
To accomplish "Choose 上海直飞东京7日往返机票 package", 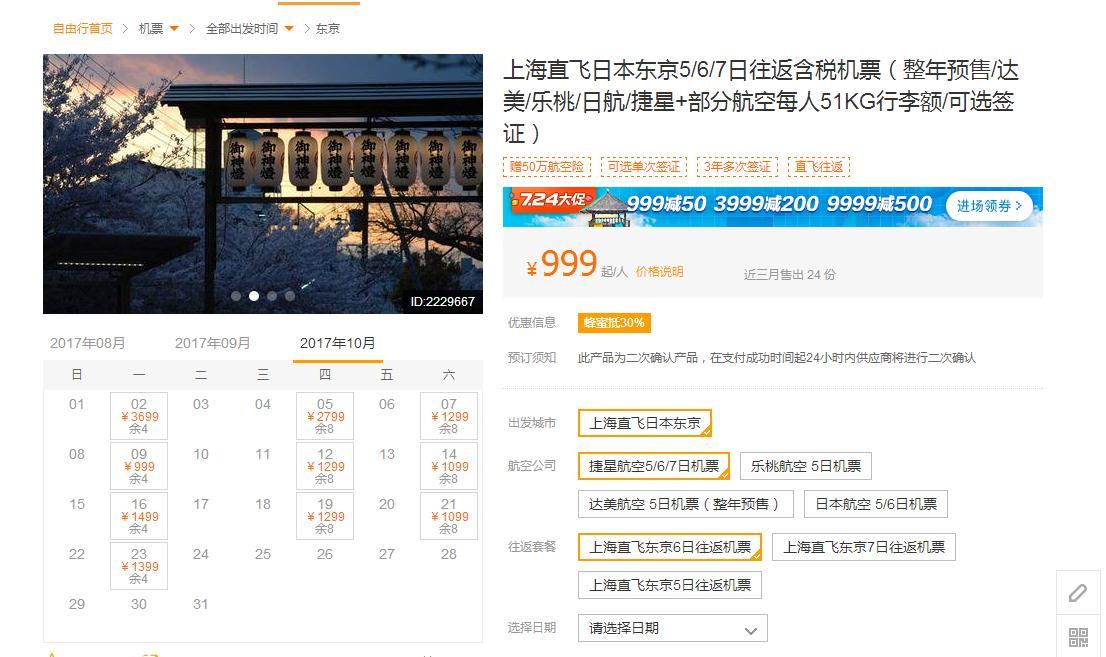I will [864, 548].
